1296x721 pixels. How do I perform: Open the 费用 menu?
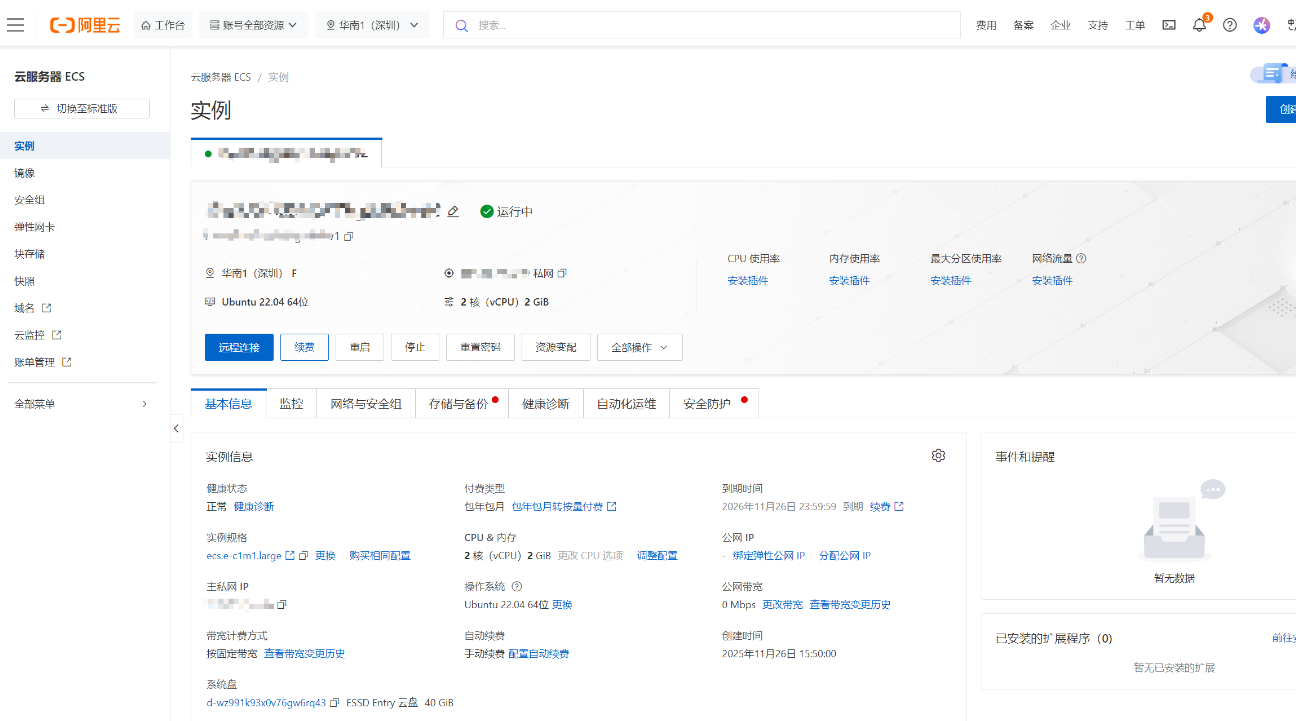click(x=986, y=25)
